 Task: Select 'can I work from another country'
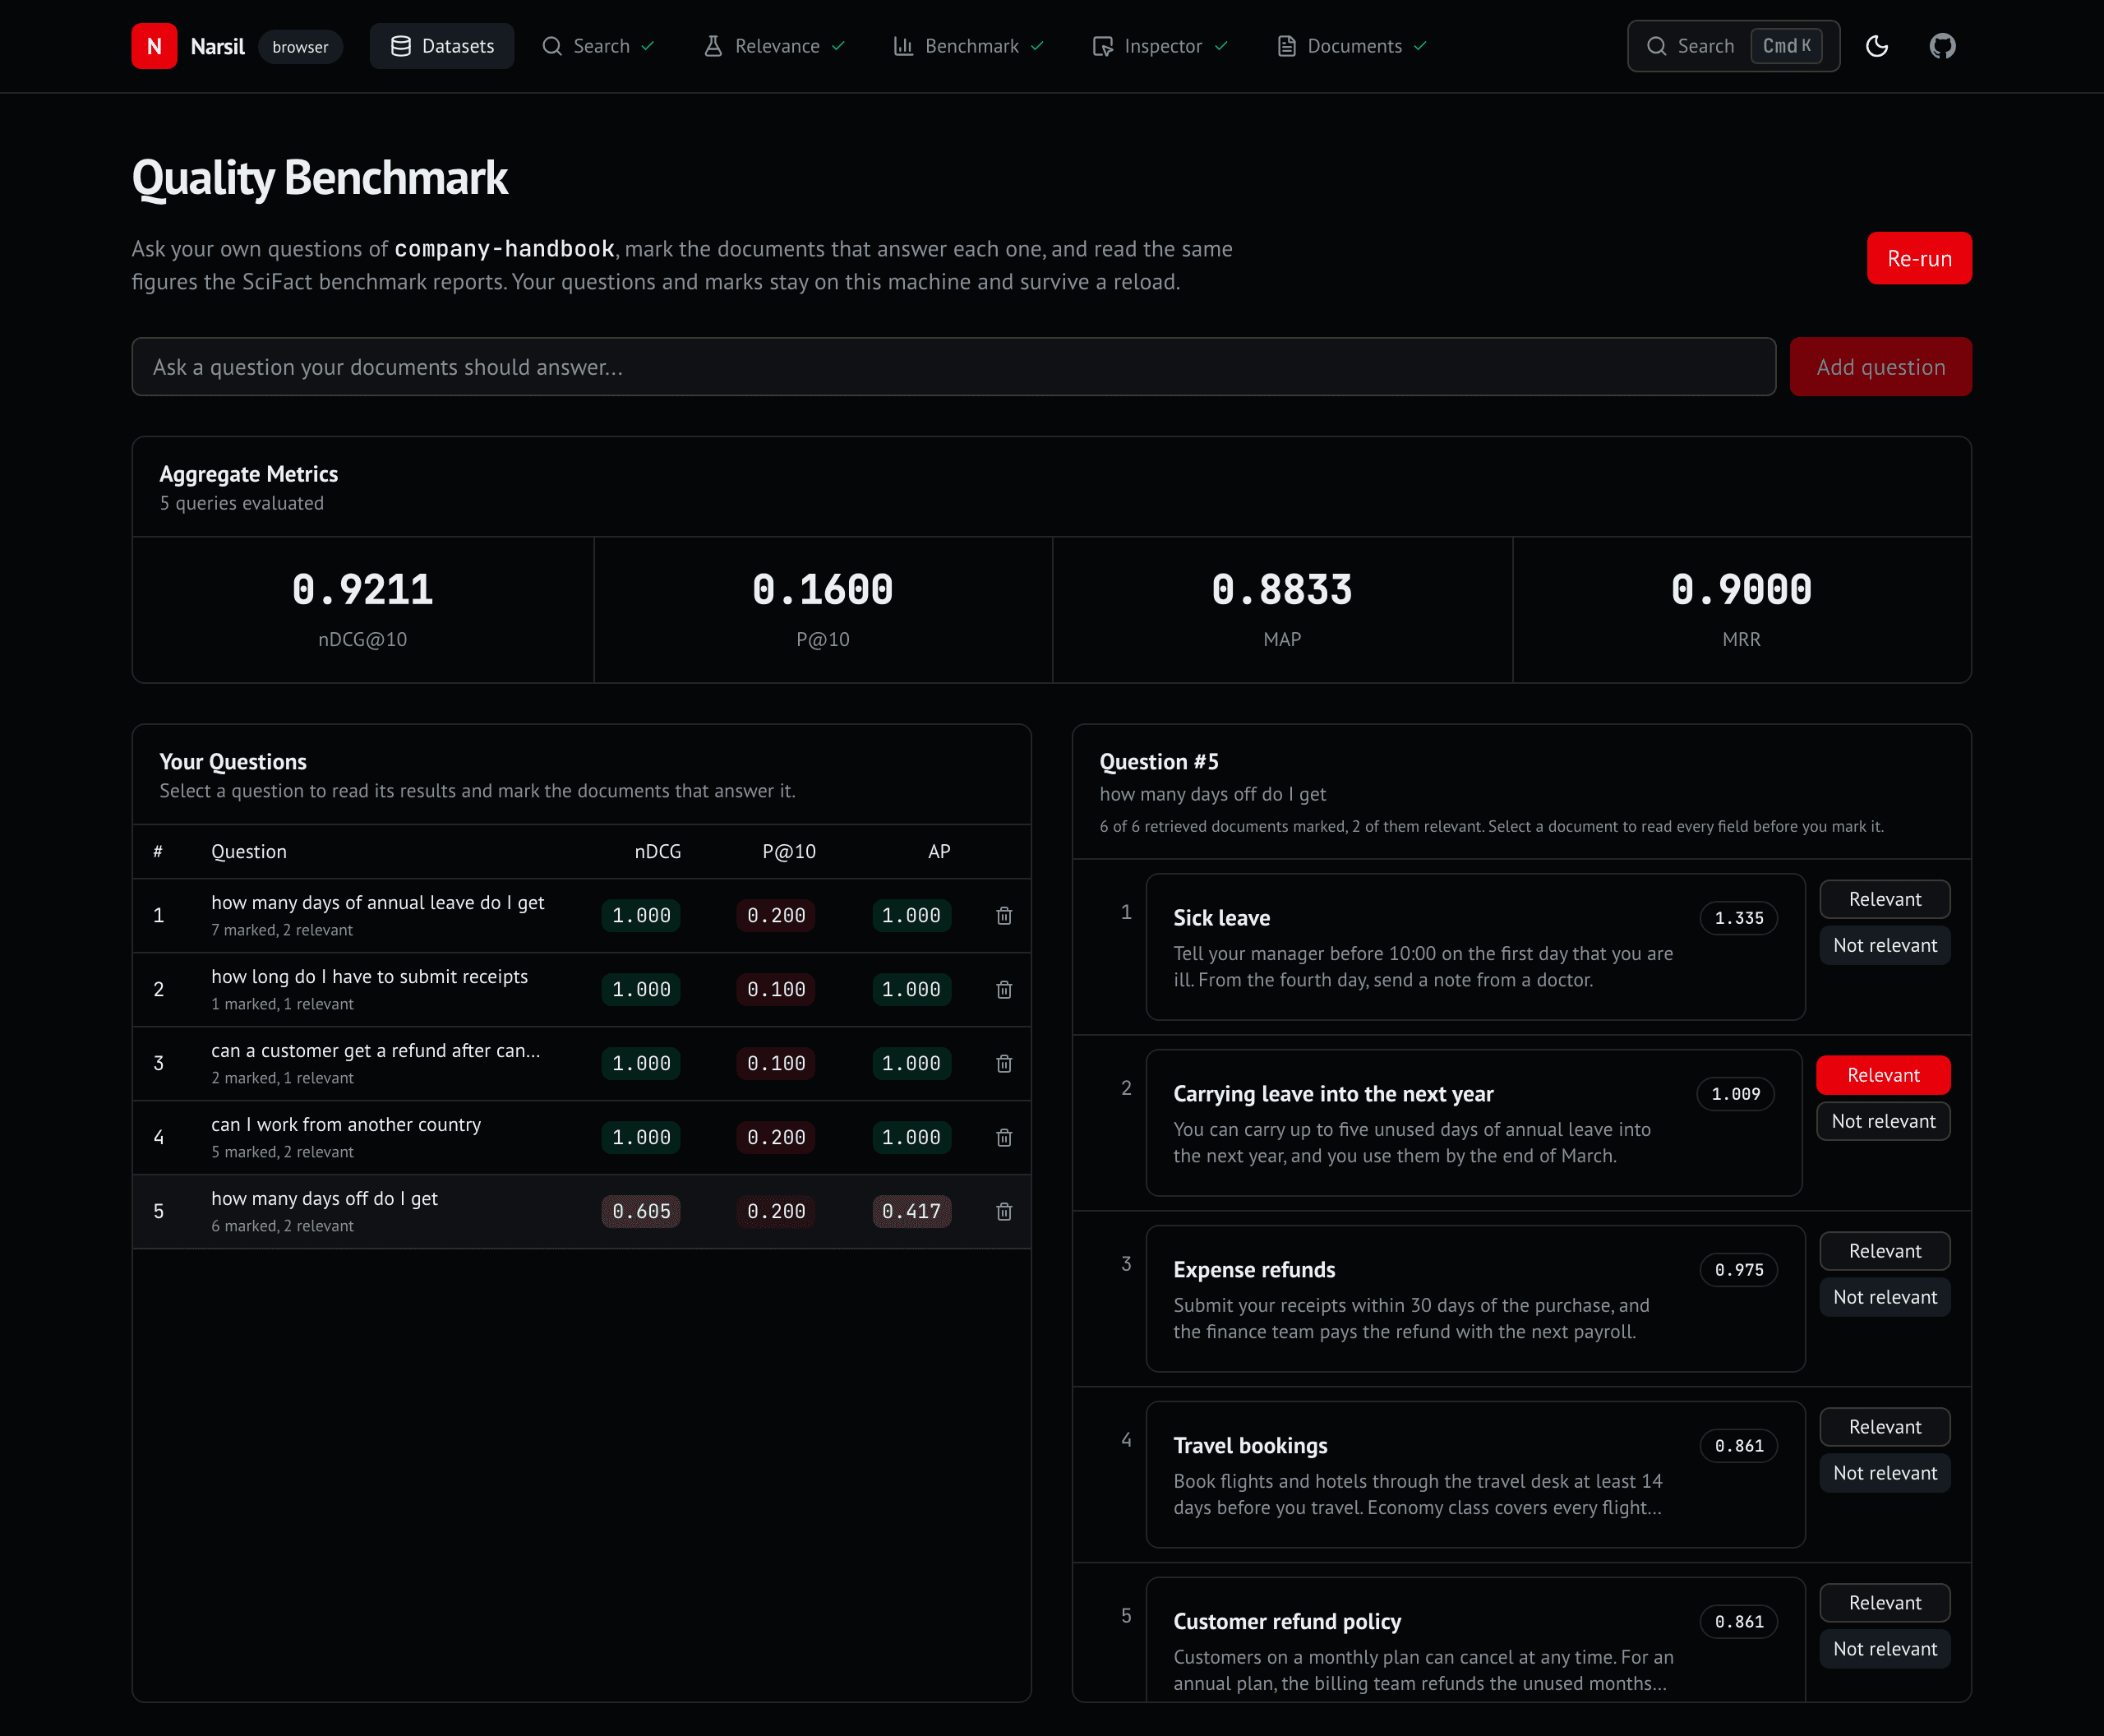(581, 1137)
